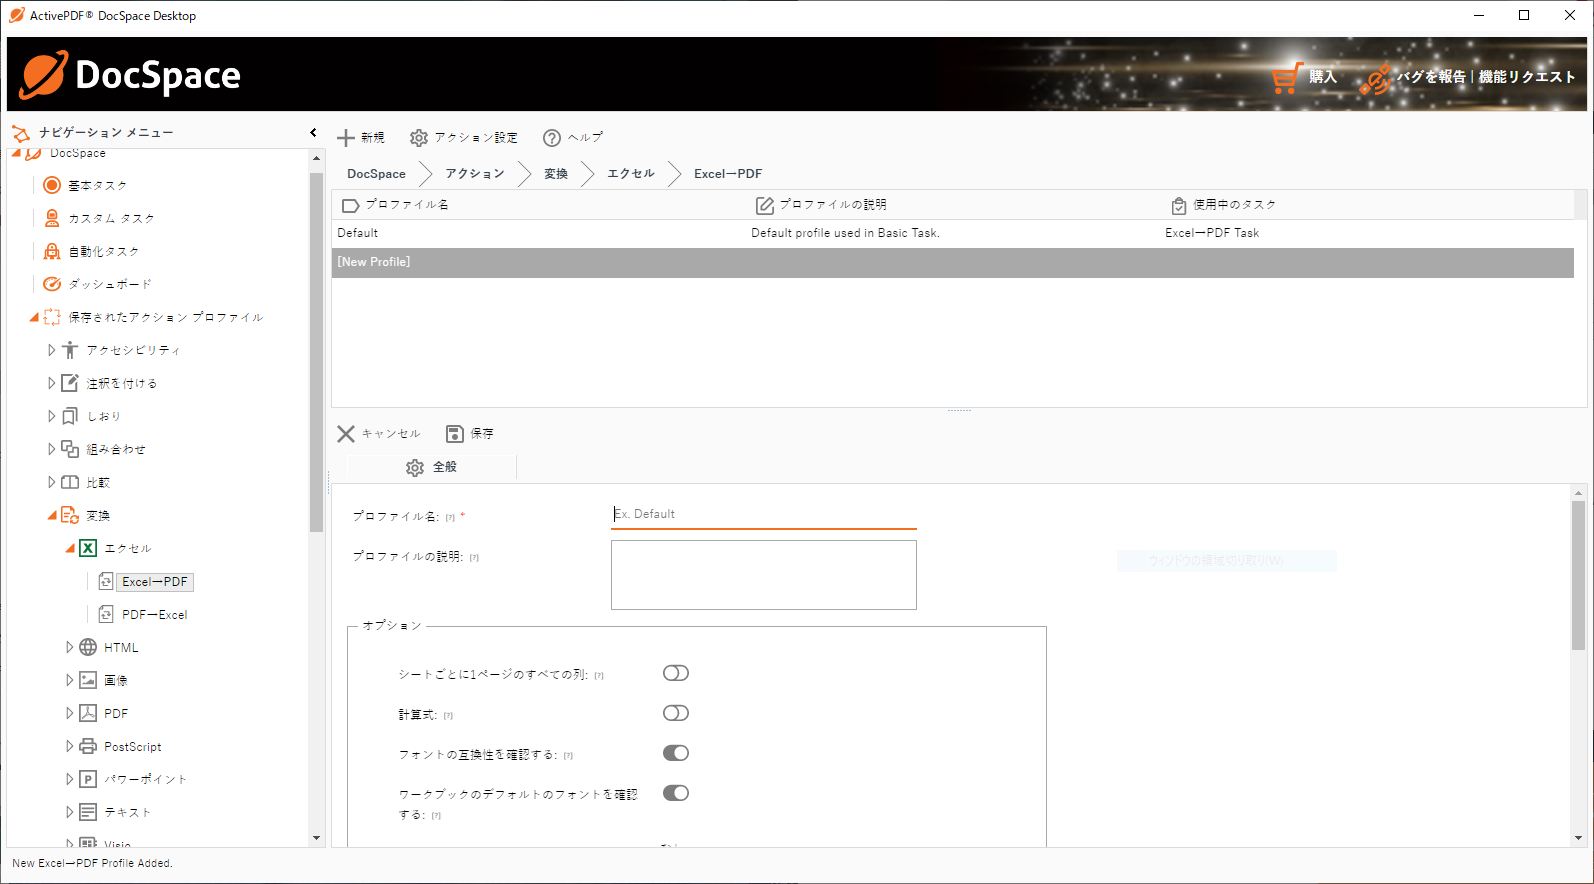
Task: Click the DocSpace planet logo in header
Action: (x=44, y=75)
